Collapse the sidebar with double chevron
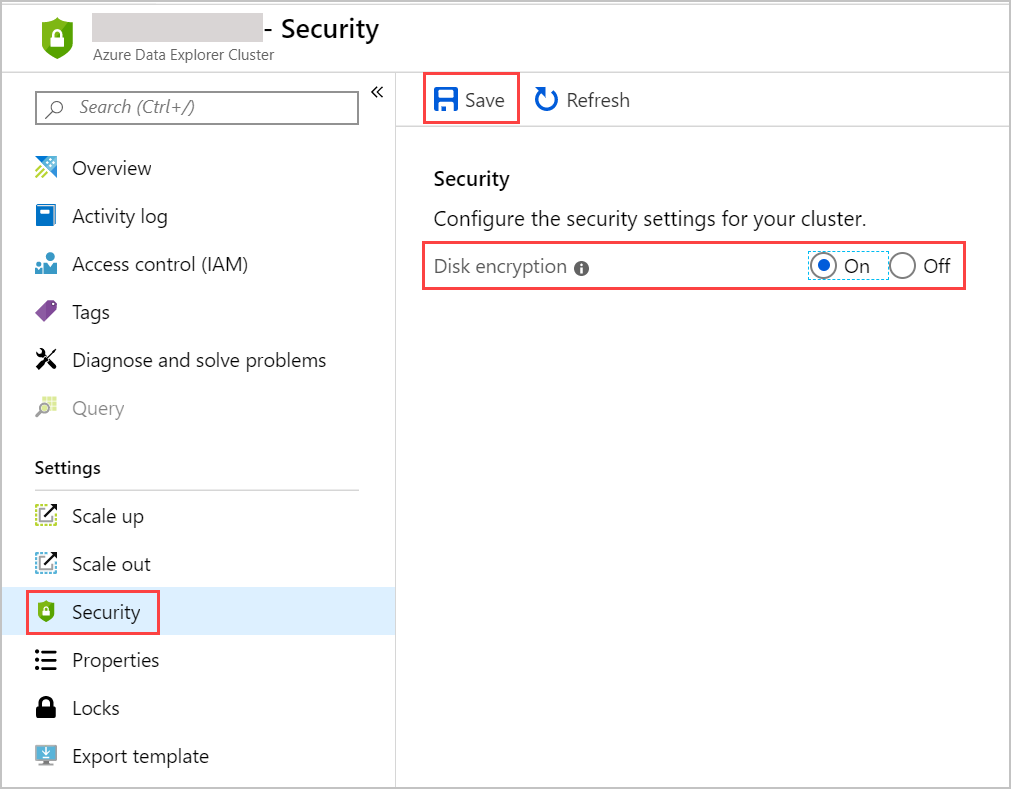The image size is (1011, 789). tap(377, 92)
